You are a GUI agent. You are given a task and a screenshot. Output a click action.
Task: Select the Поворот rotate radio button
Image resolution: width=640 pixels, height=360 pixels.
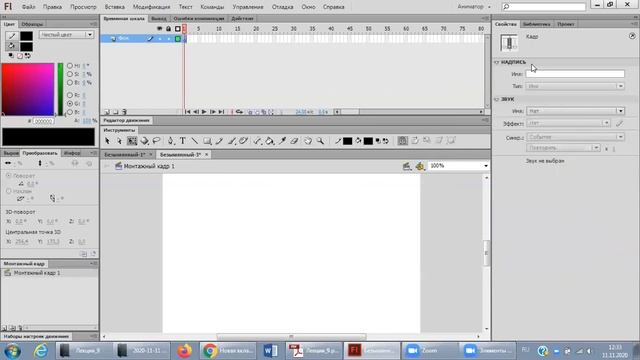[9, 176]
